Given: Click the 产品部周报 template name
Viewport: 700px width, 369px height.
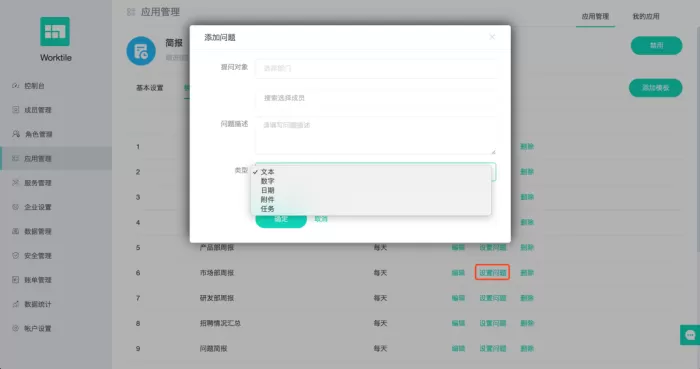Looking at the screenshot, I should 217,248.
